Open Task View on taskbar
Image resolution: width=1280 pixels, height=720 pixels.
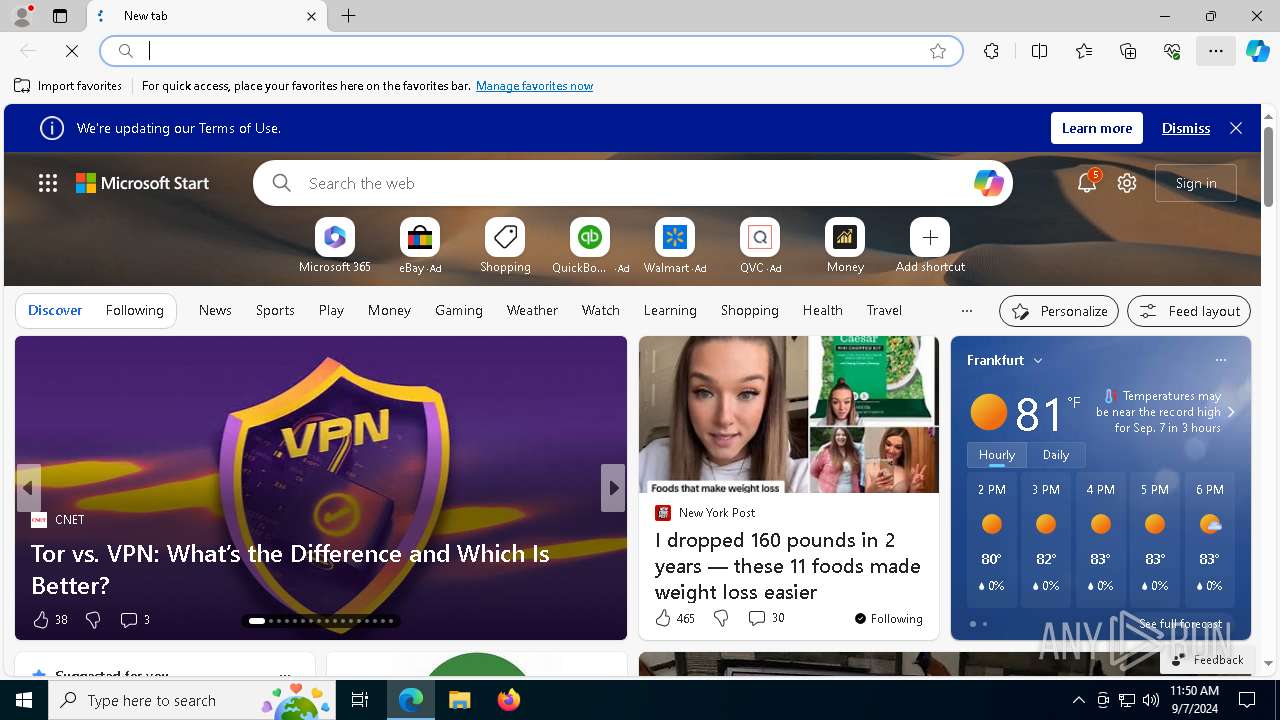click(x=360, y=700)
